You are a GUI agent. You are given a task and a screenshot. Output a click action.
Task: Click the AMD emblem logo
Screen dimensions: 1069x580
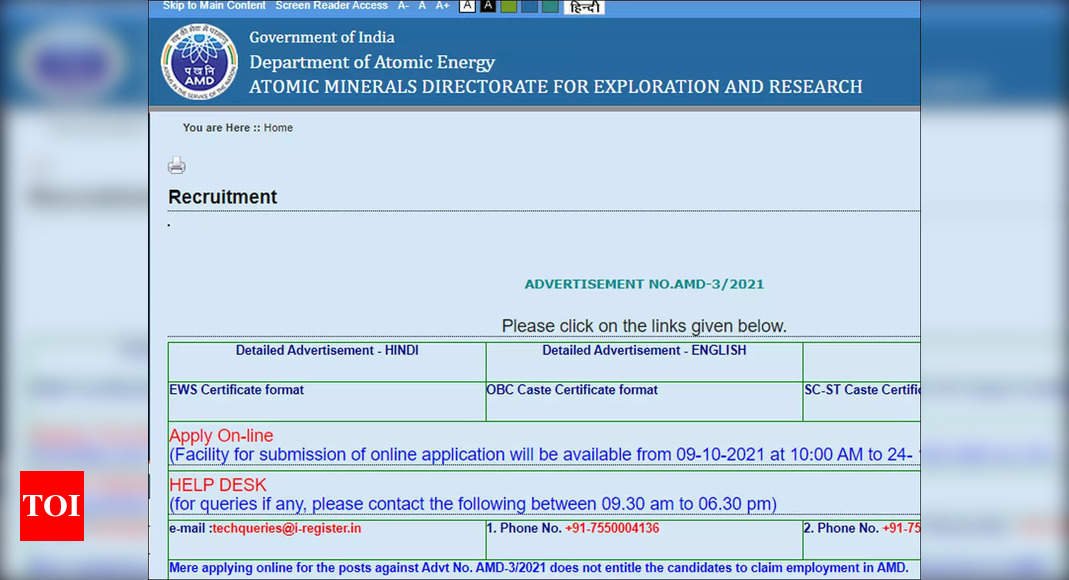pyautogui.click(x=199, y=62)
